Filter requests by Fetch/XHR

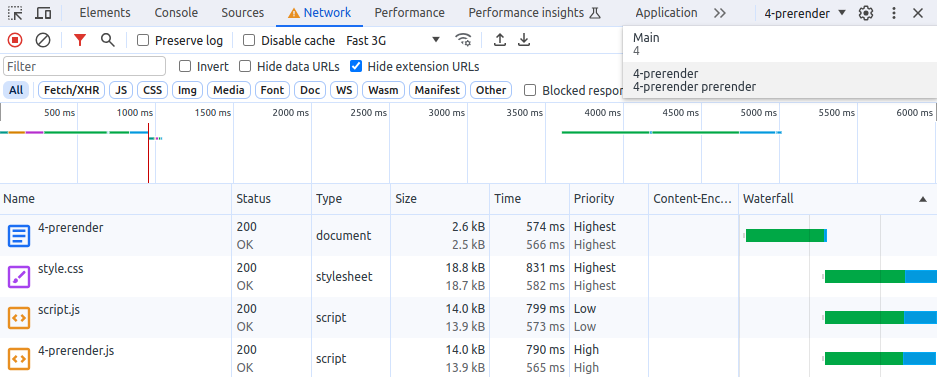tap(72, 90)
